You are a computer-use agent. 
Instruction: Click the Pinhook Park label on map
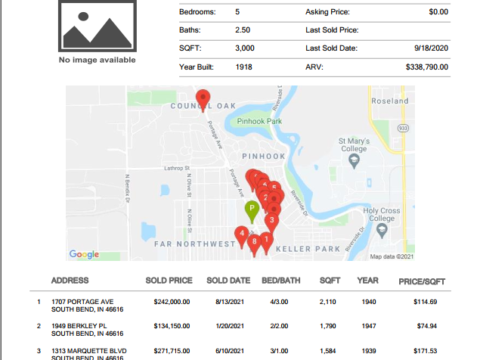259,121
